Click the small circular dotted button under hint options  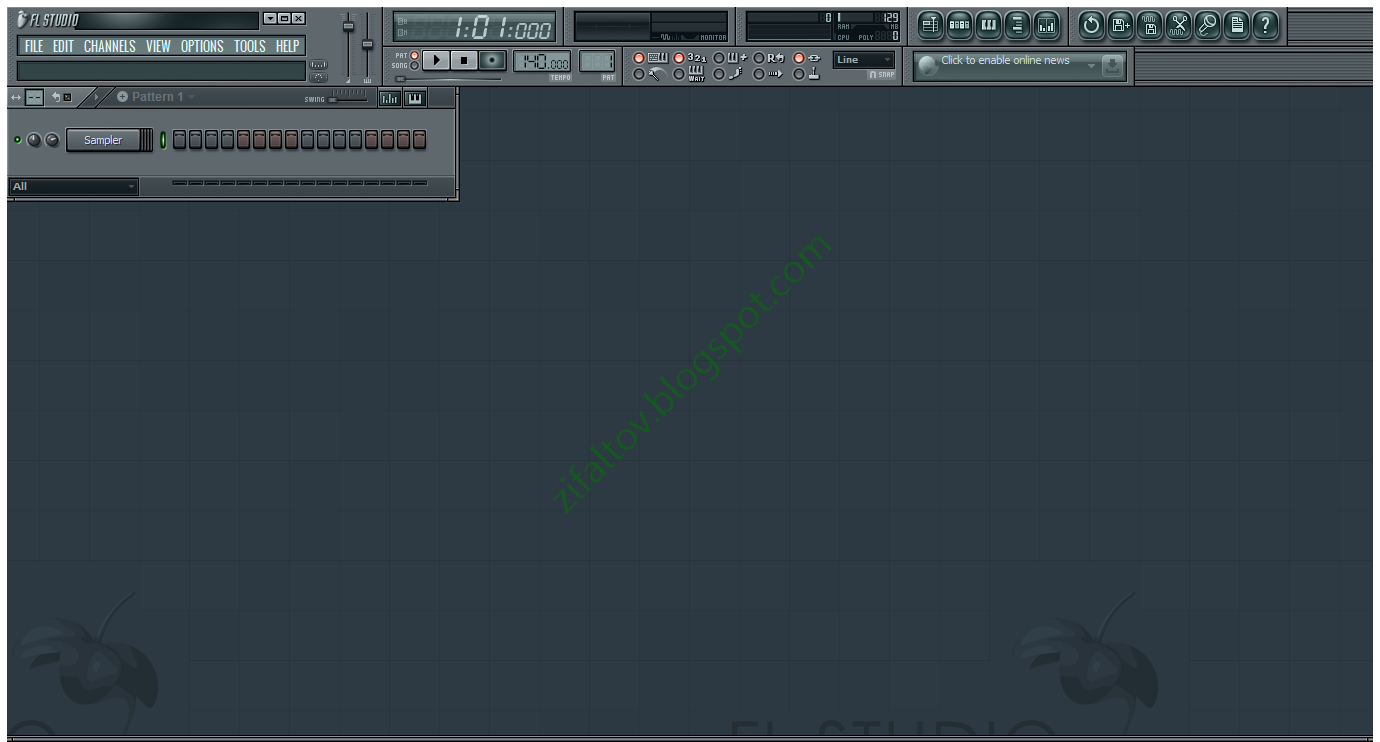coord(319,78)
